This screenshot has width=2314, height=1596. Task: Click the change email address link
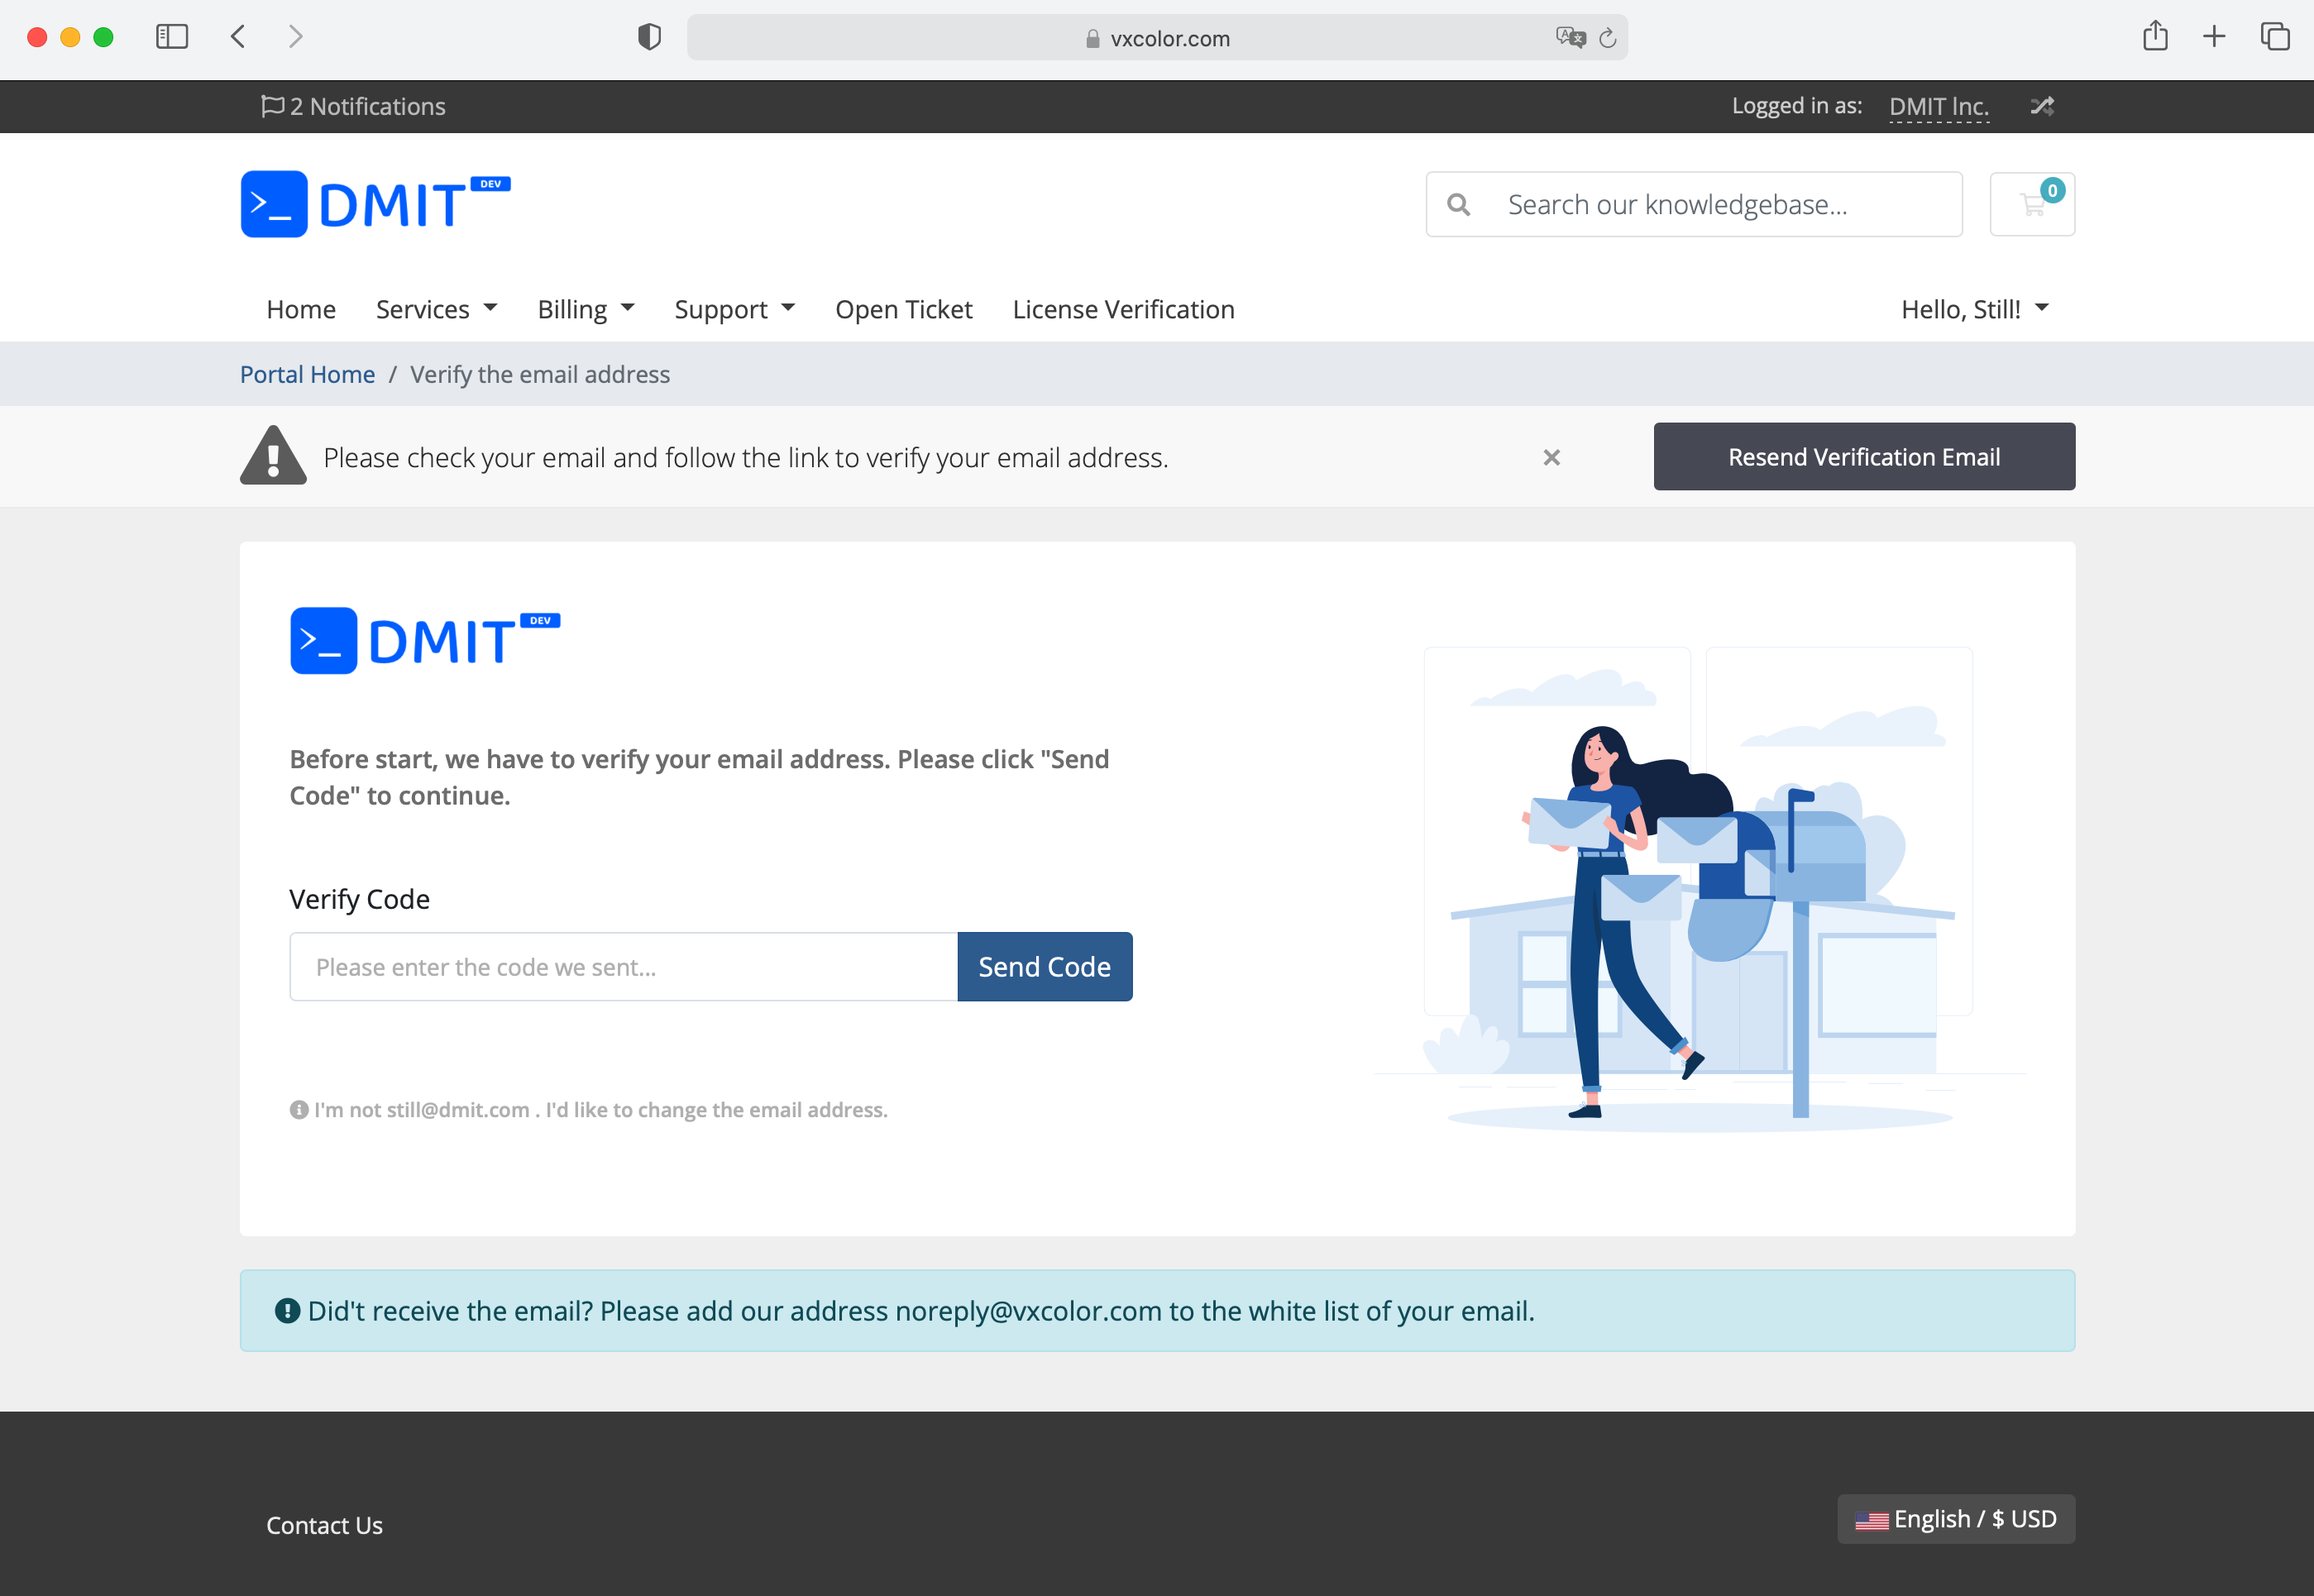588,1109
